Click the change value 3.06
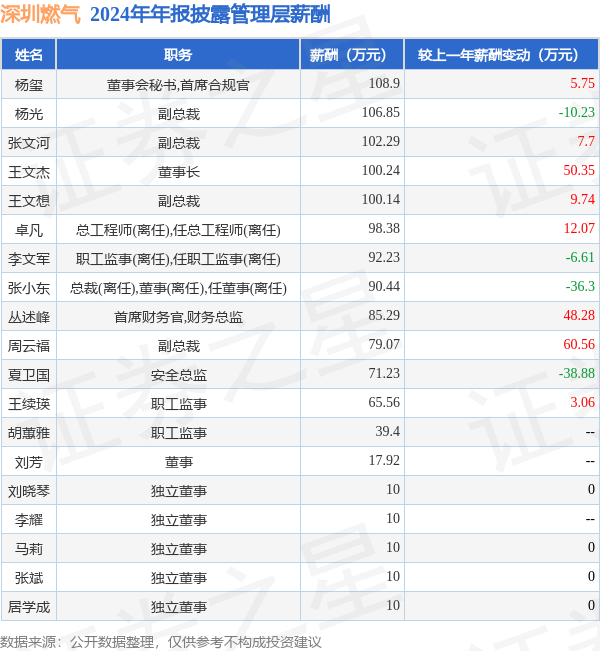The height and width of the screenshot is (651, 600). click(582, 402)
